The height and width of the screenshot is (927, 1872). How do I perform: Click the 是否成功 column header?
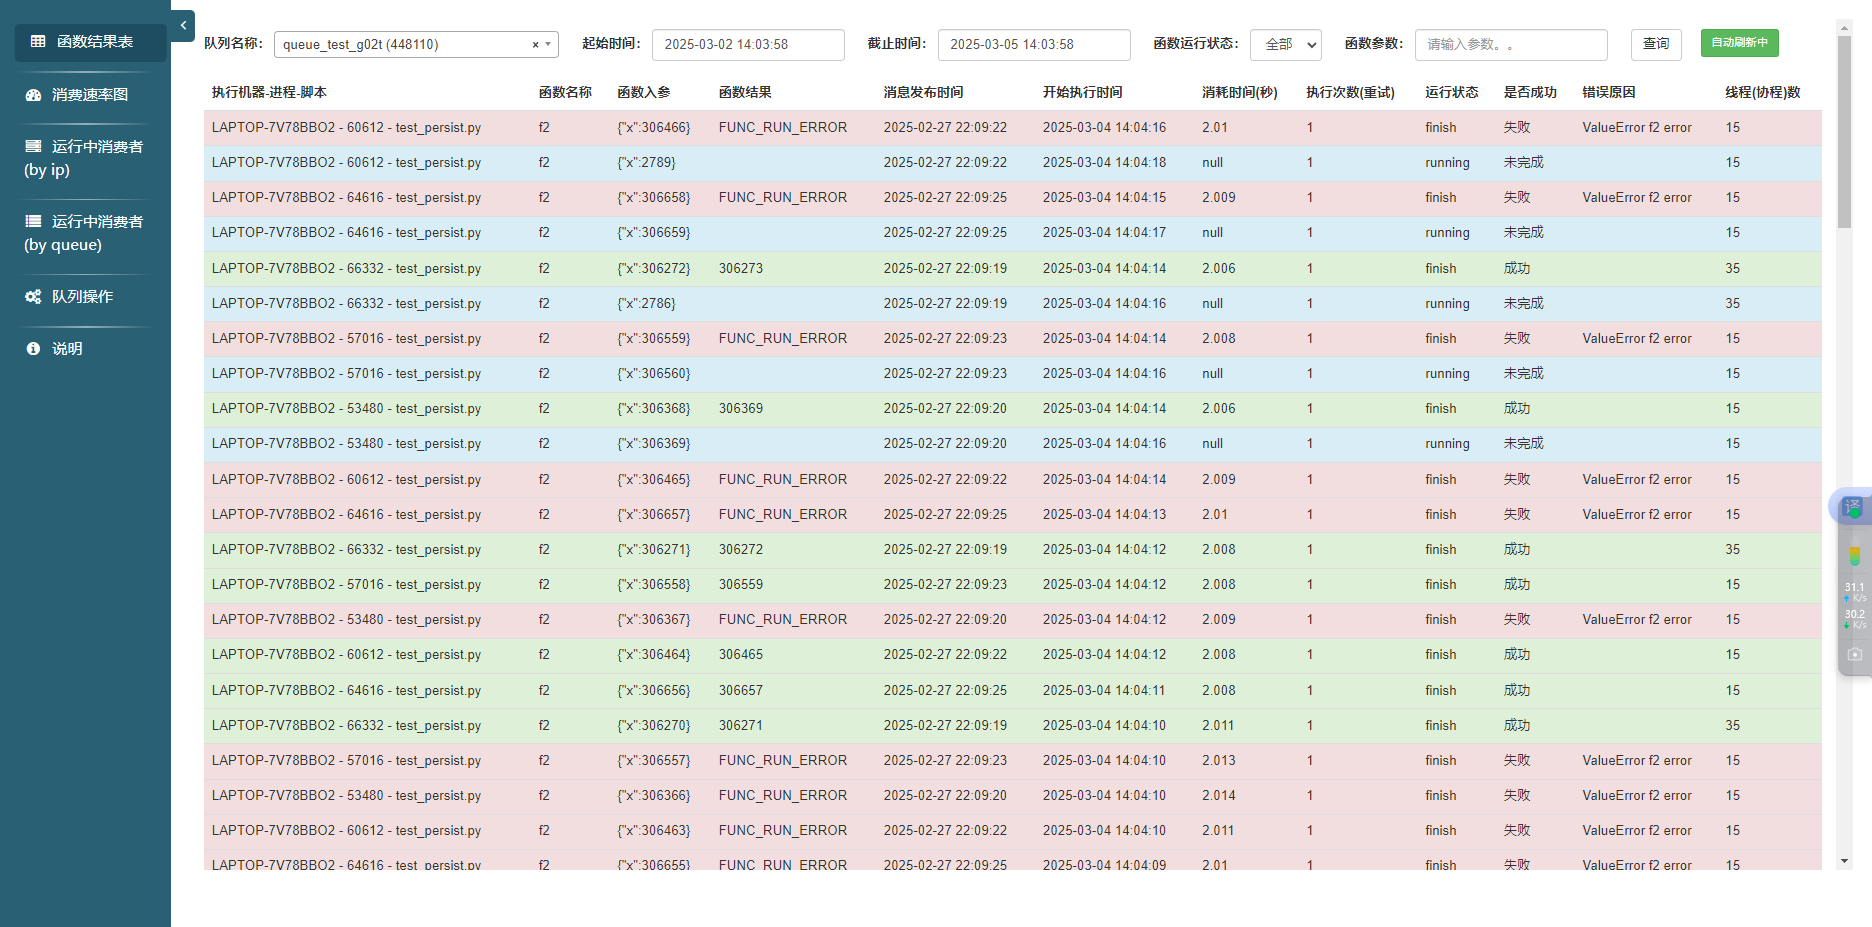pos(1530,93)
